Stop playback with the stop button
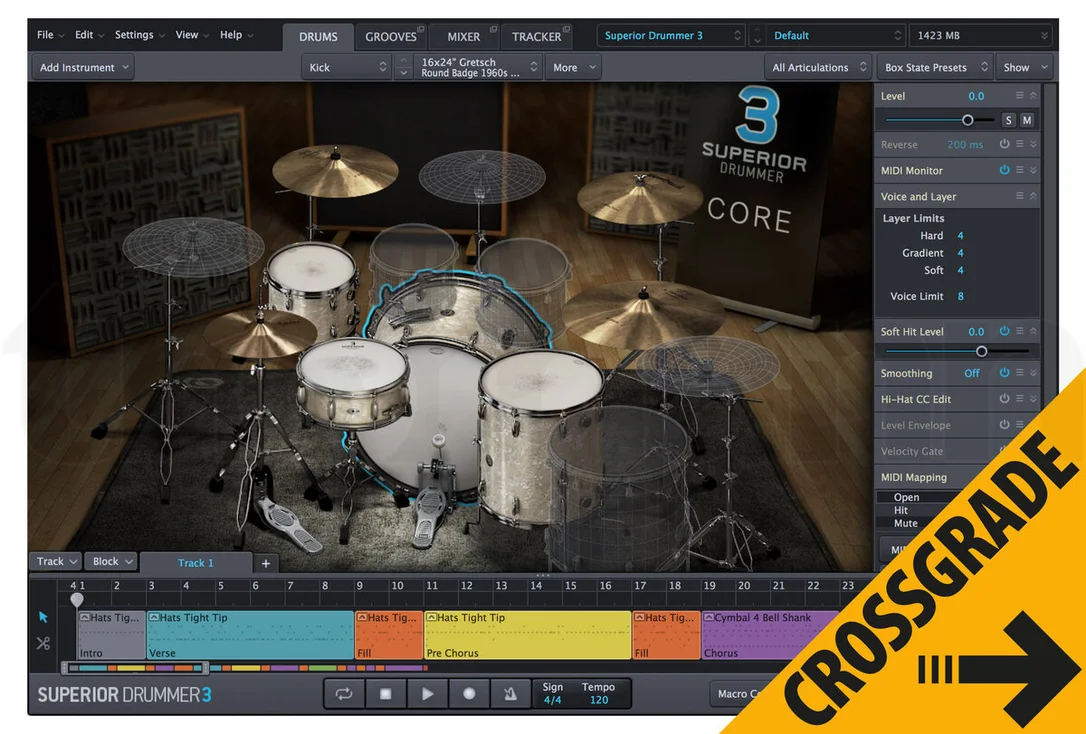Image resolution: width=1086 pixels, height=734 pixels. click(x=386, y=694)
